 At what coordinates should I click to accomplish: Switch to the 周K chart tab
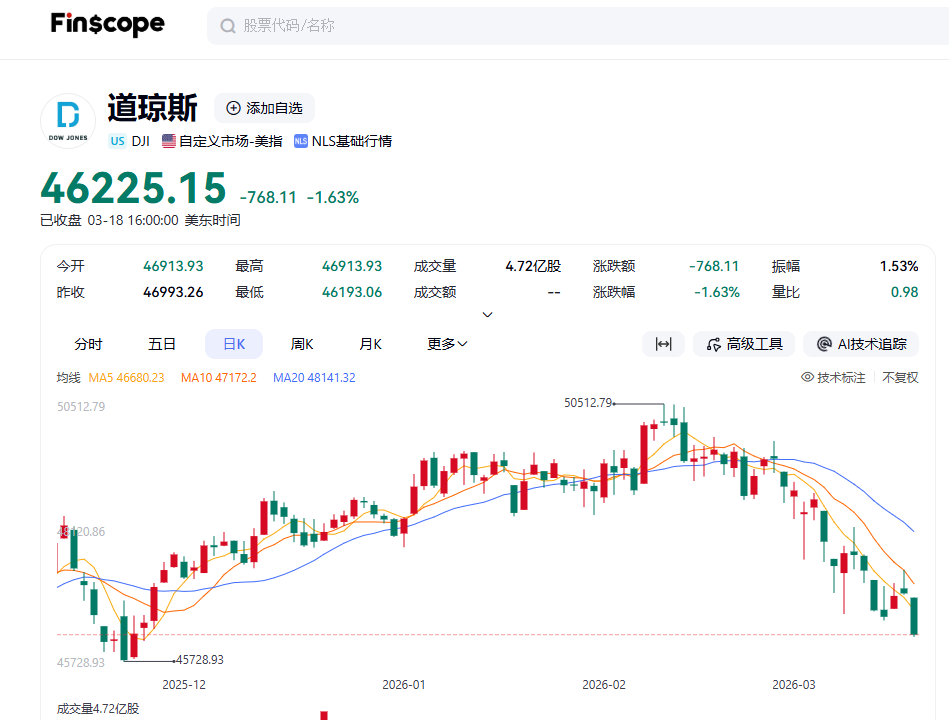click(x=302, y=344)
